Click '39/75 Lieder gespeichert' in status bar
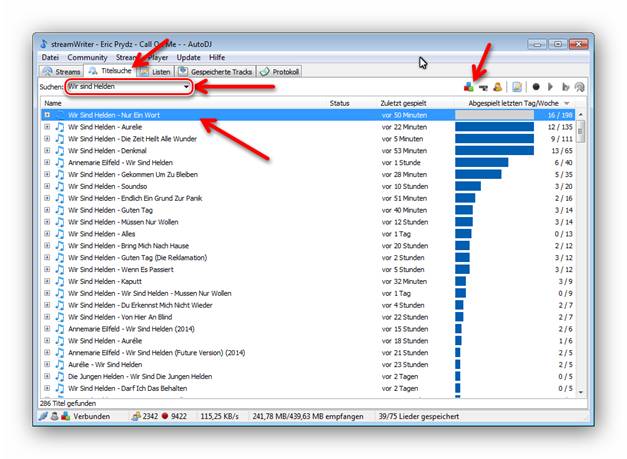The width and height of the screenshot is (627, 459). pyautogui.click(x=419, y=416)
